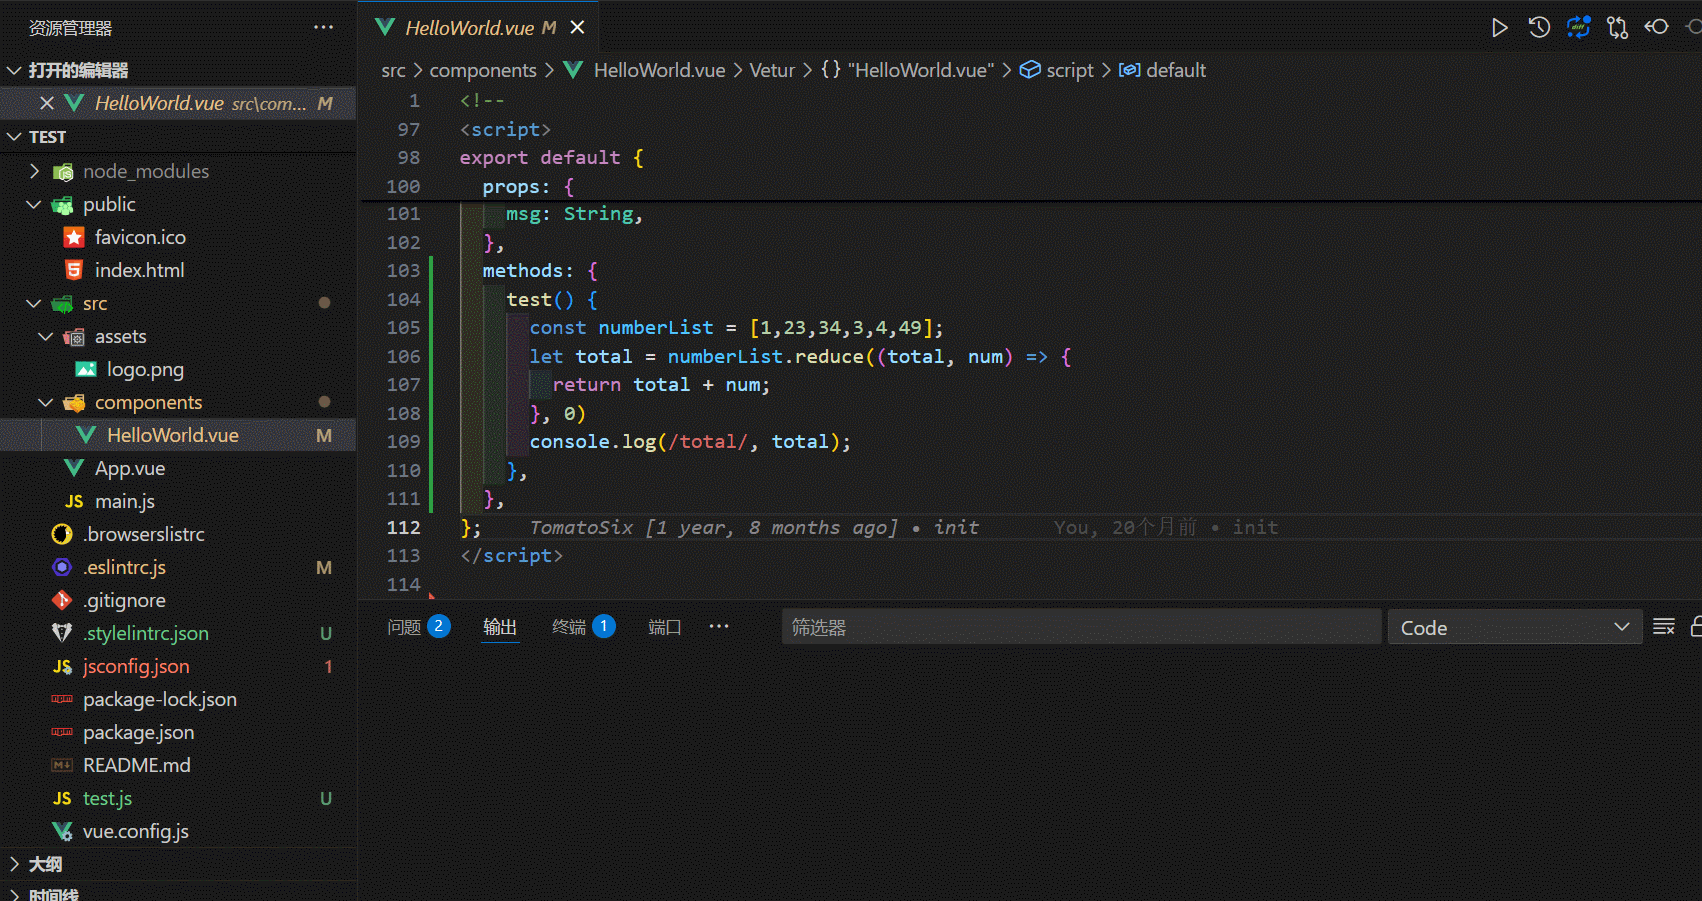Click the git icon of .gitignore

(x=62, y=600)
